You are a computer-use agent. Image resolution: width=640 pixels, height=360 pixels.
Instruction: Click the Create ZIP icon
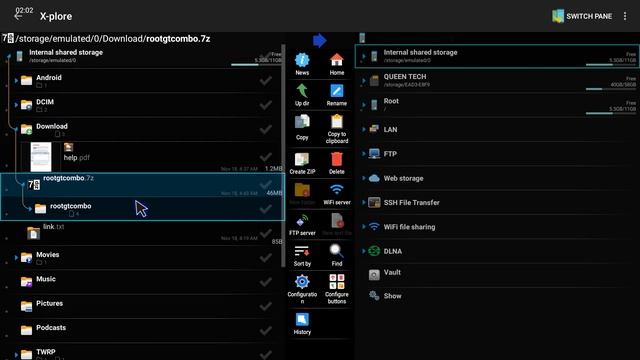coord(302,160)
